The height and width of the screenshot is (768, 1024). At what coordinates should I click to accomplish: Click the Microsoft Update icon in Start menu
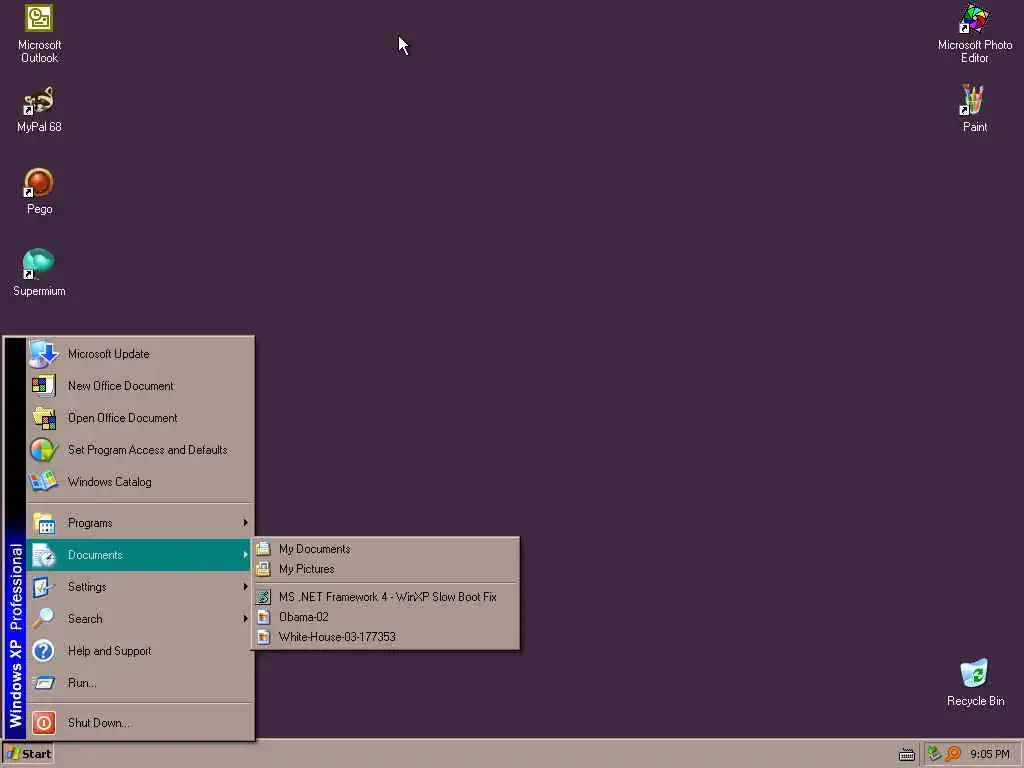click(x=44, y=354)
